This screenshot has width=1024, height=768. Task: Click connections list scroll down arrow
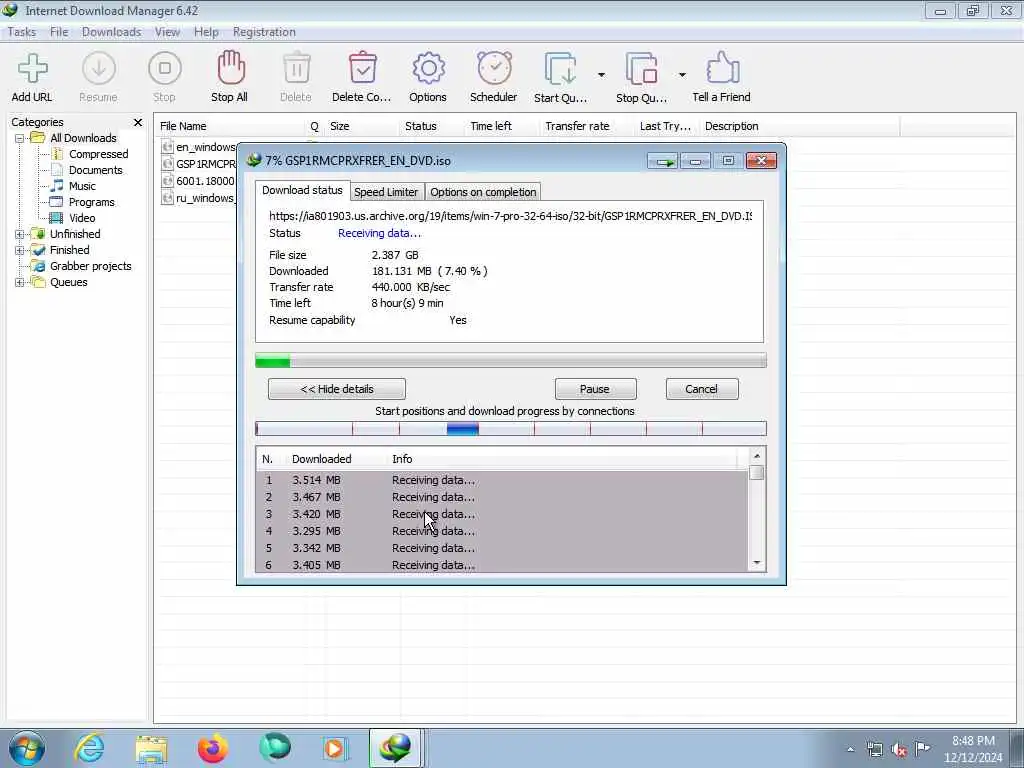757,563
